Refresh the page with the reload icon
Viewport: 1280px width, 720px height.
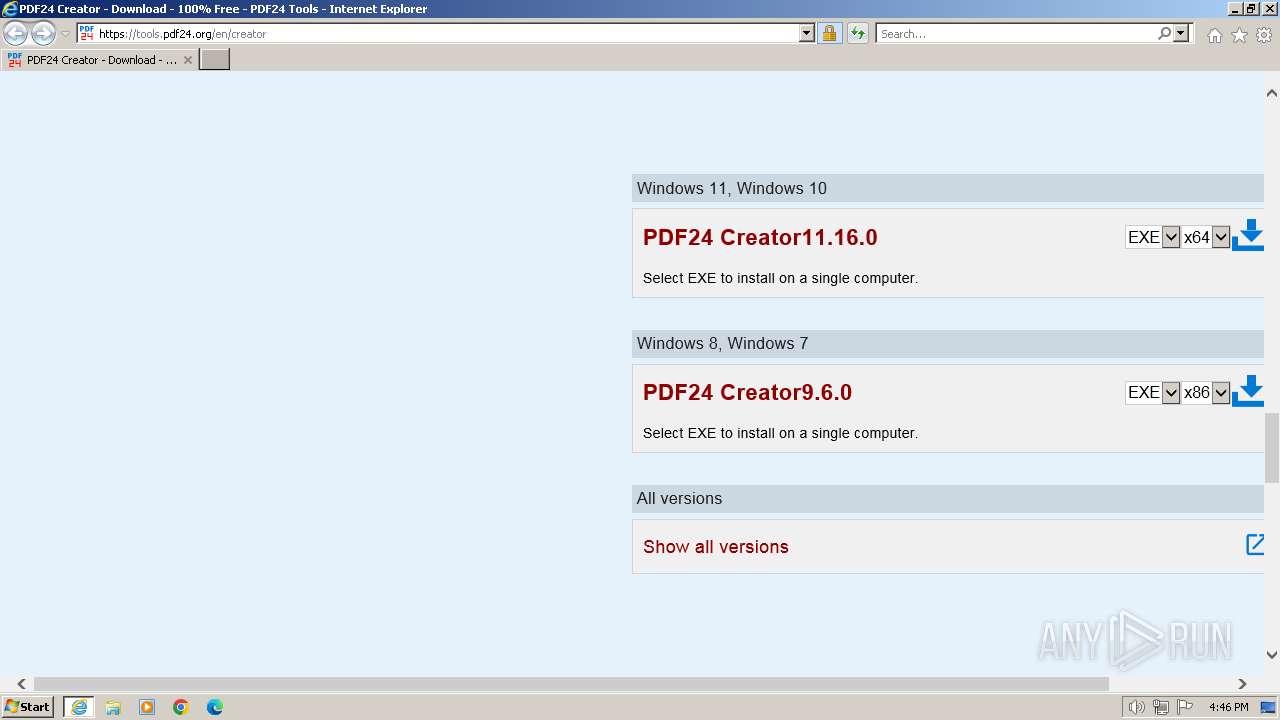(858, 33)
